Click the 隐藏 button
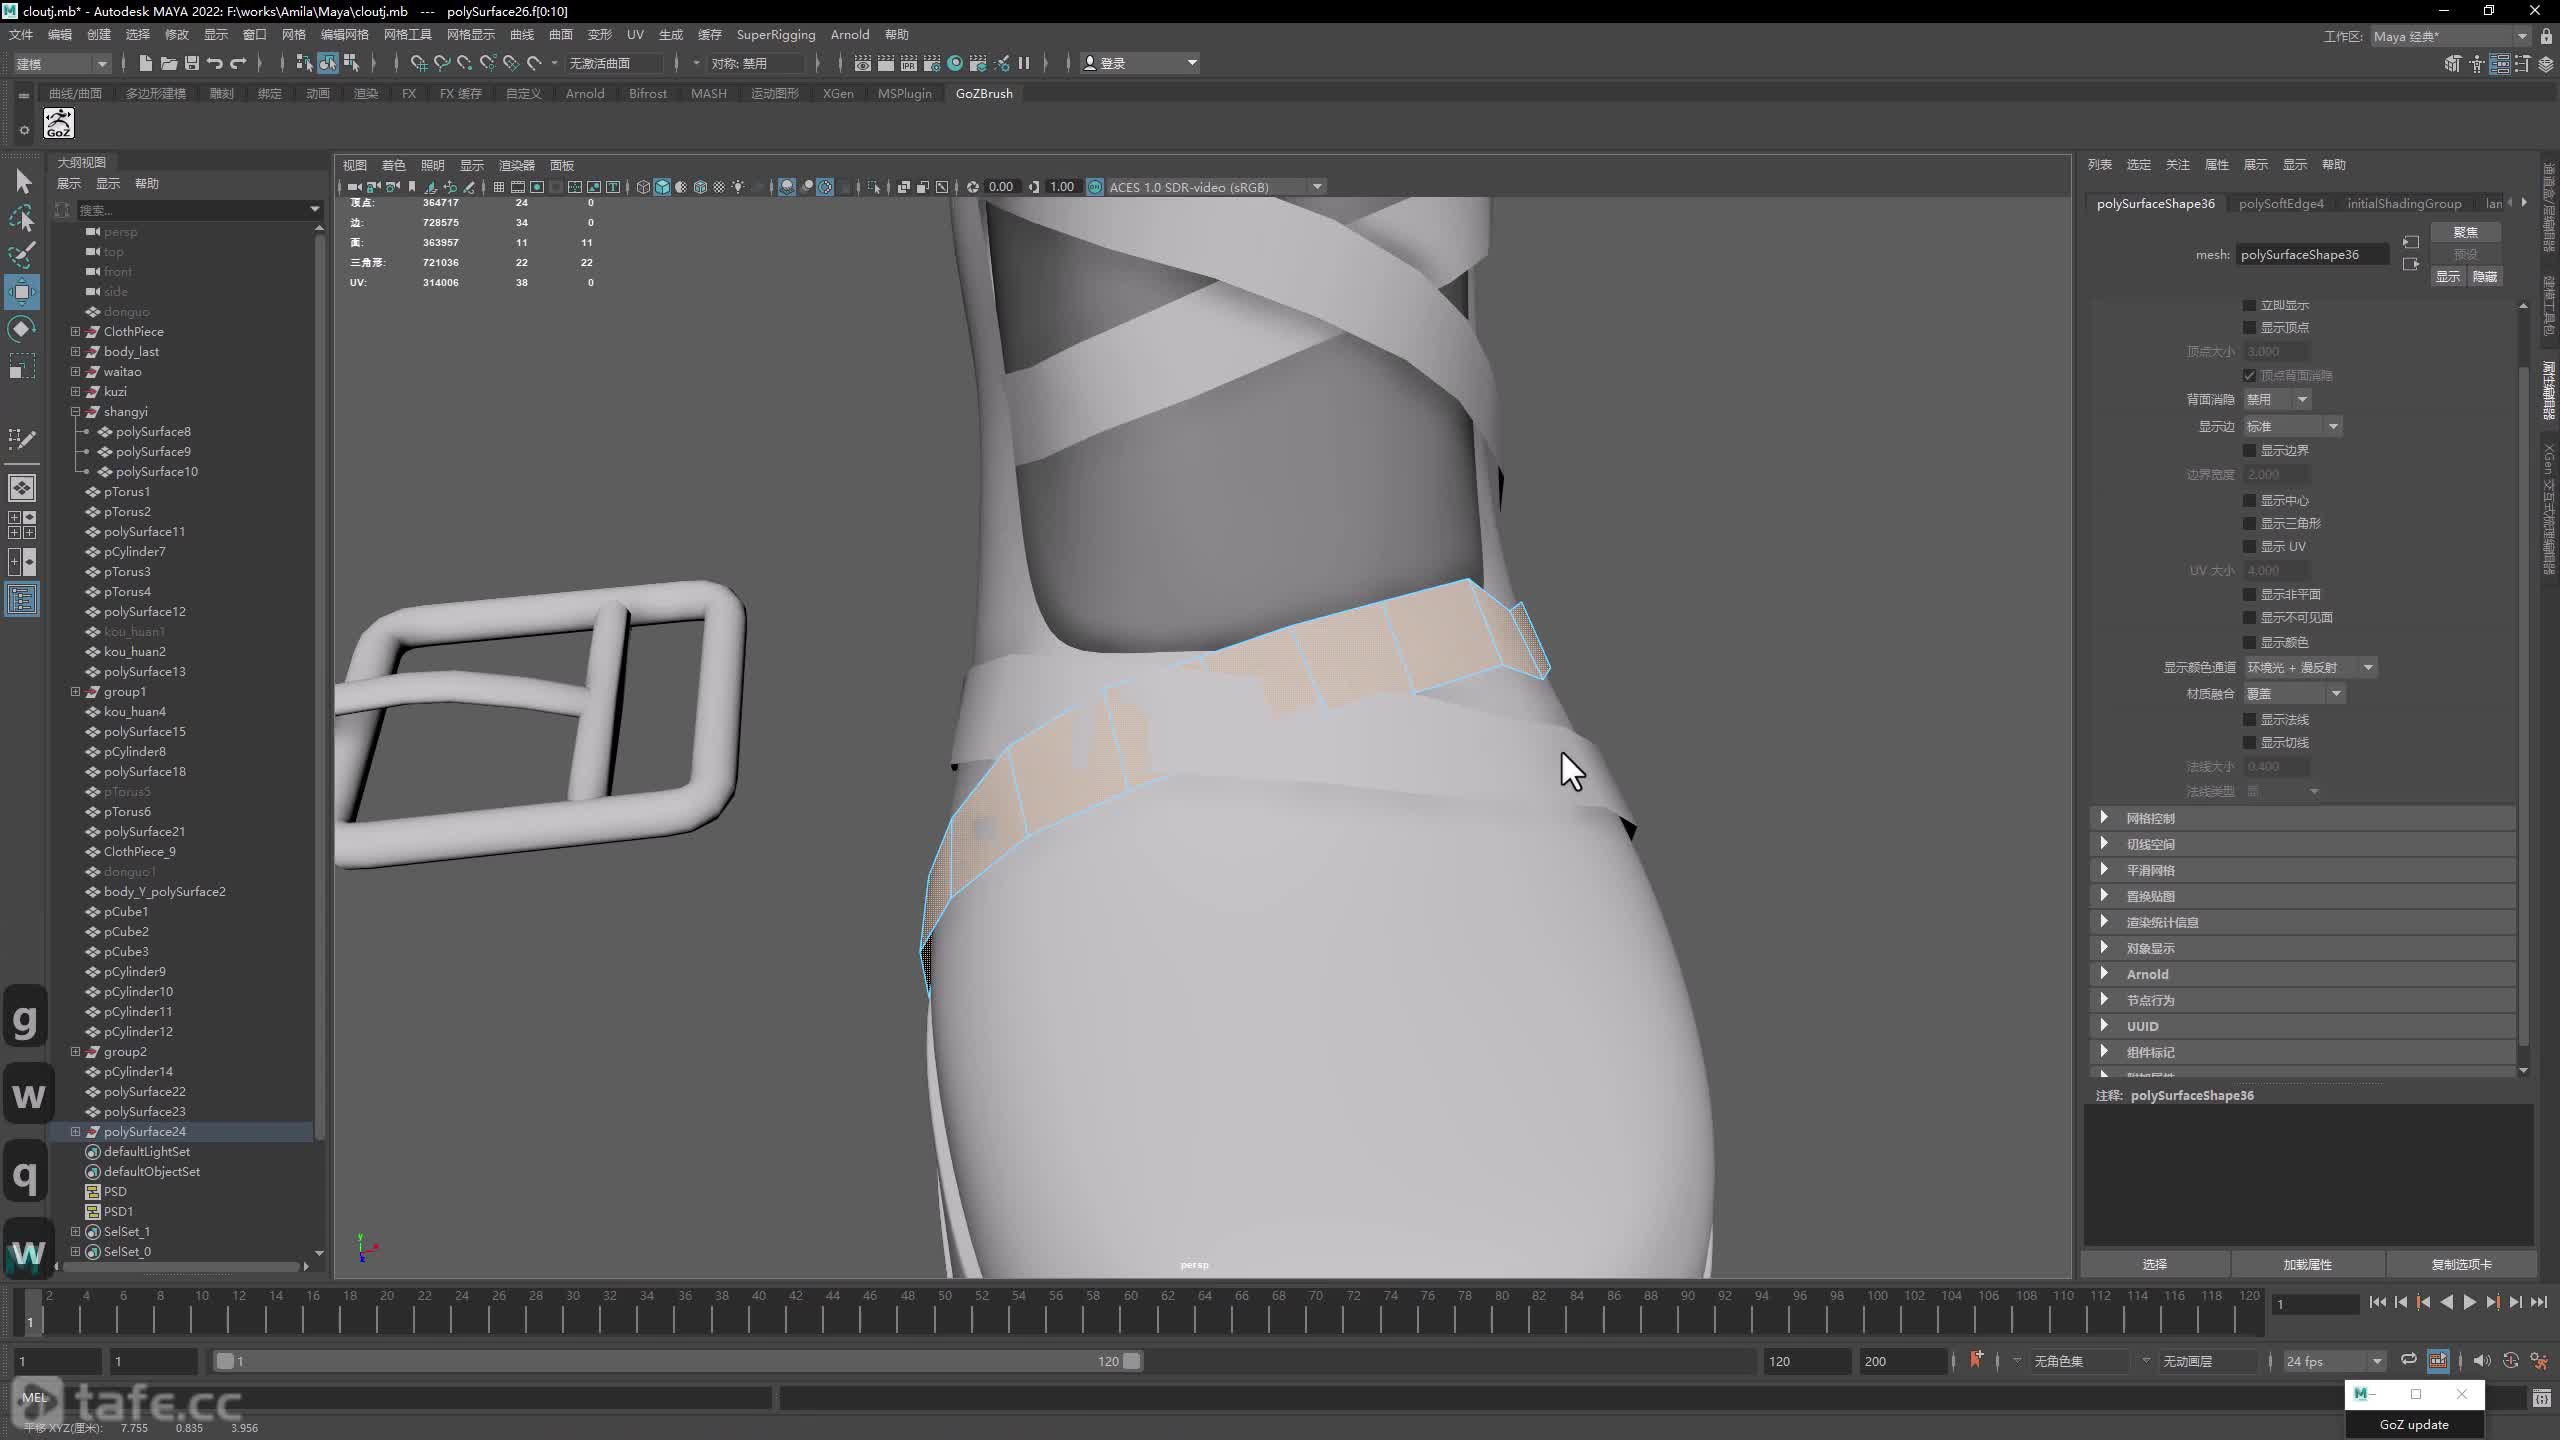2560x1440 pixels. [2485, 277]
